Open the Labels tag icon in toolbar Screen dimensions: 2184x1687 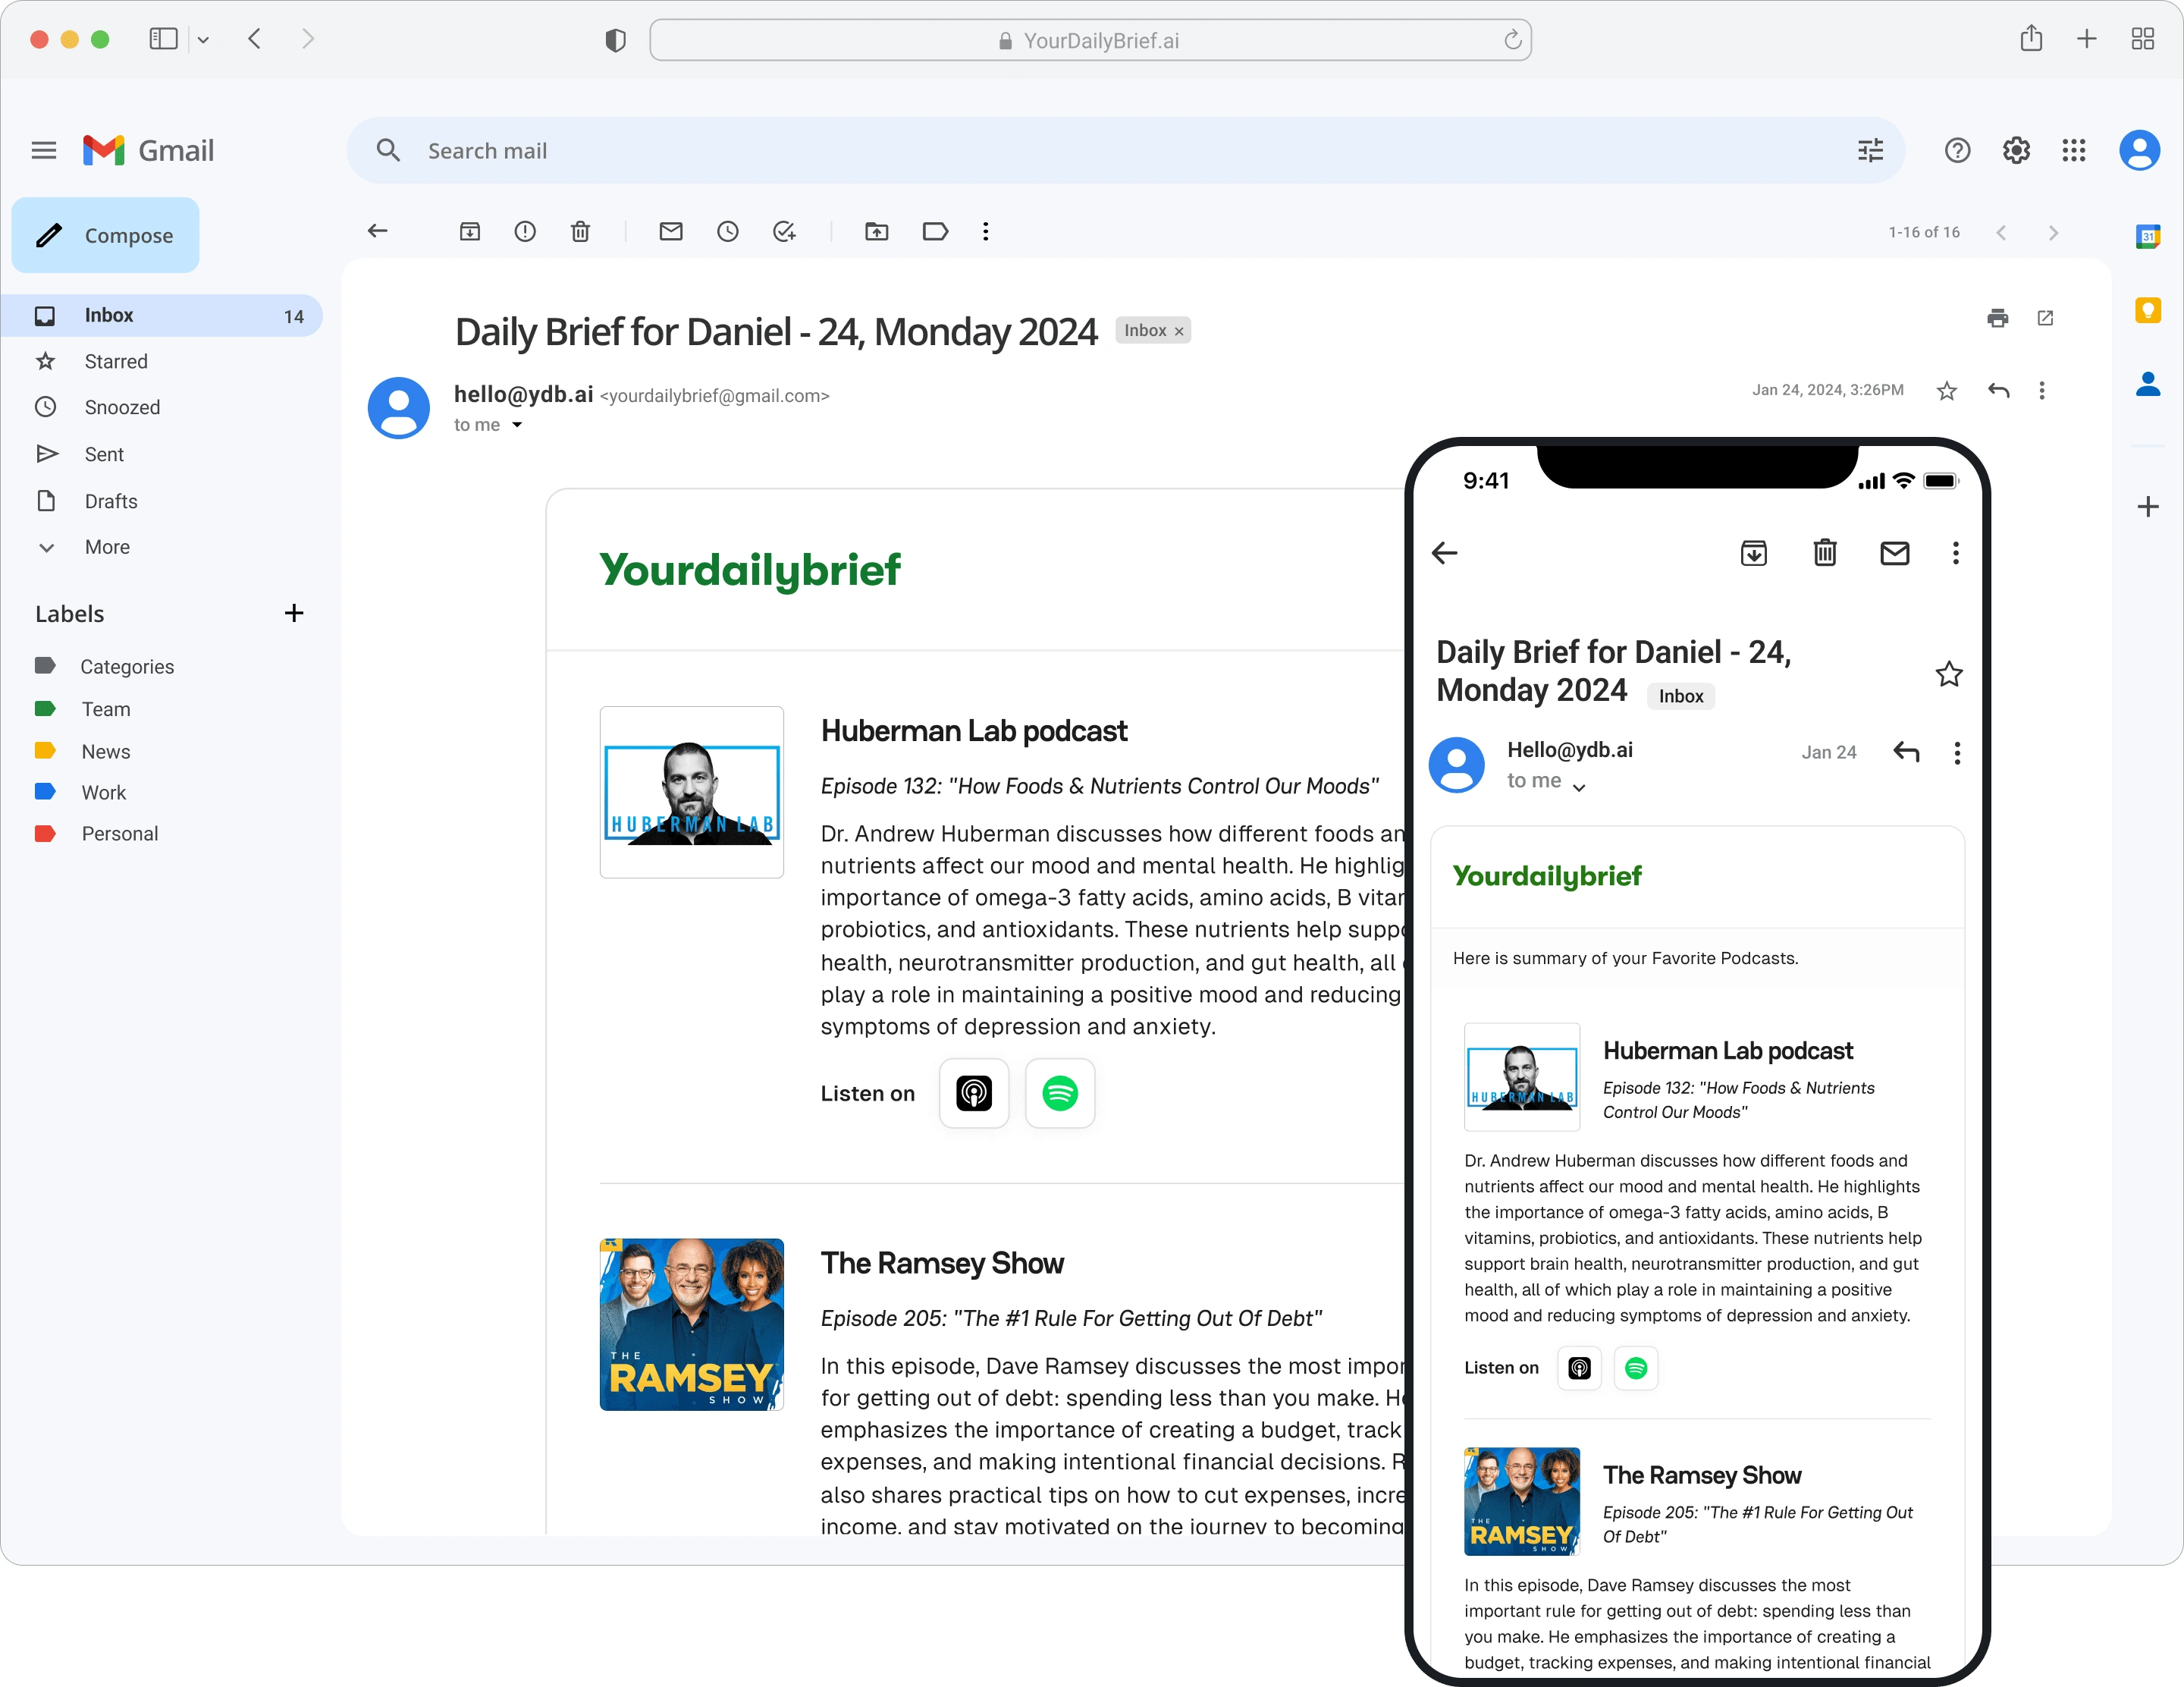[x=935, y=231]
